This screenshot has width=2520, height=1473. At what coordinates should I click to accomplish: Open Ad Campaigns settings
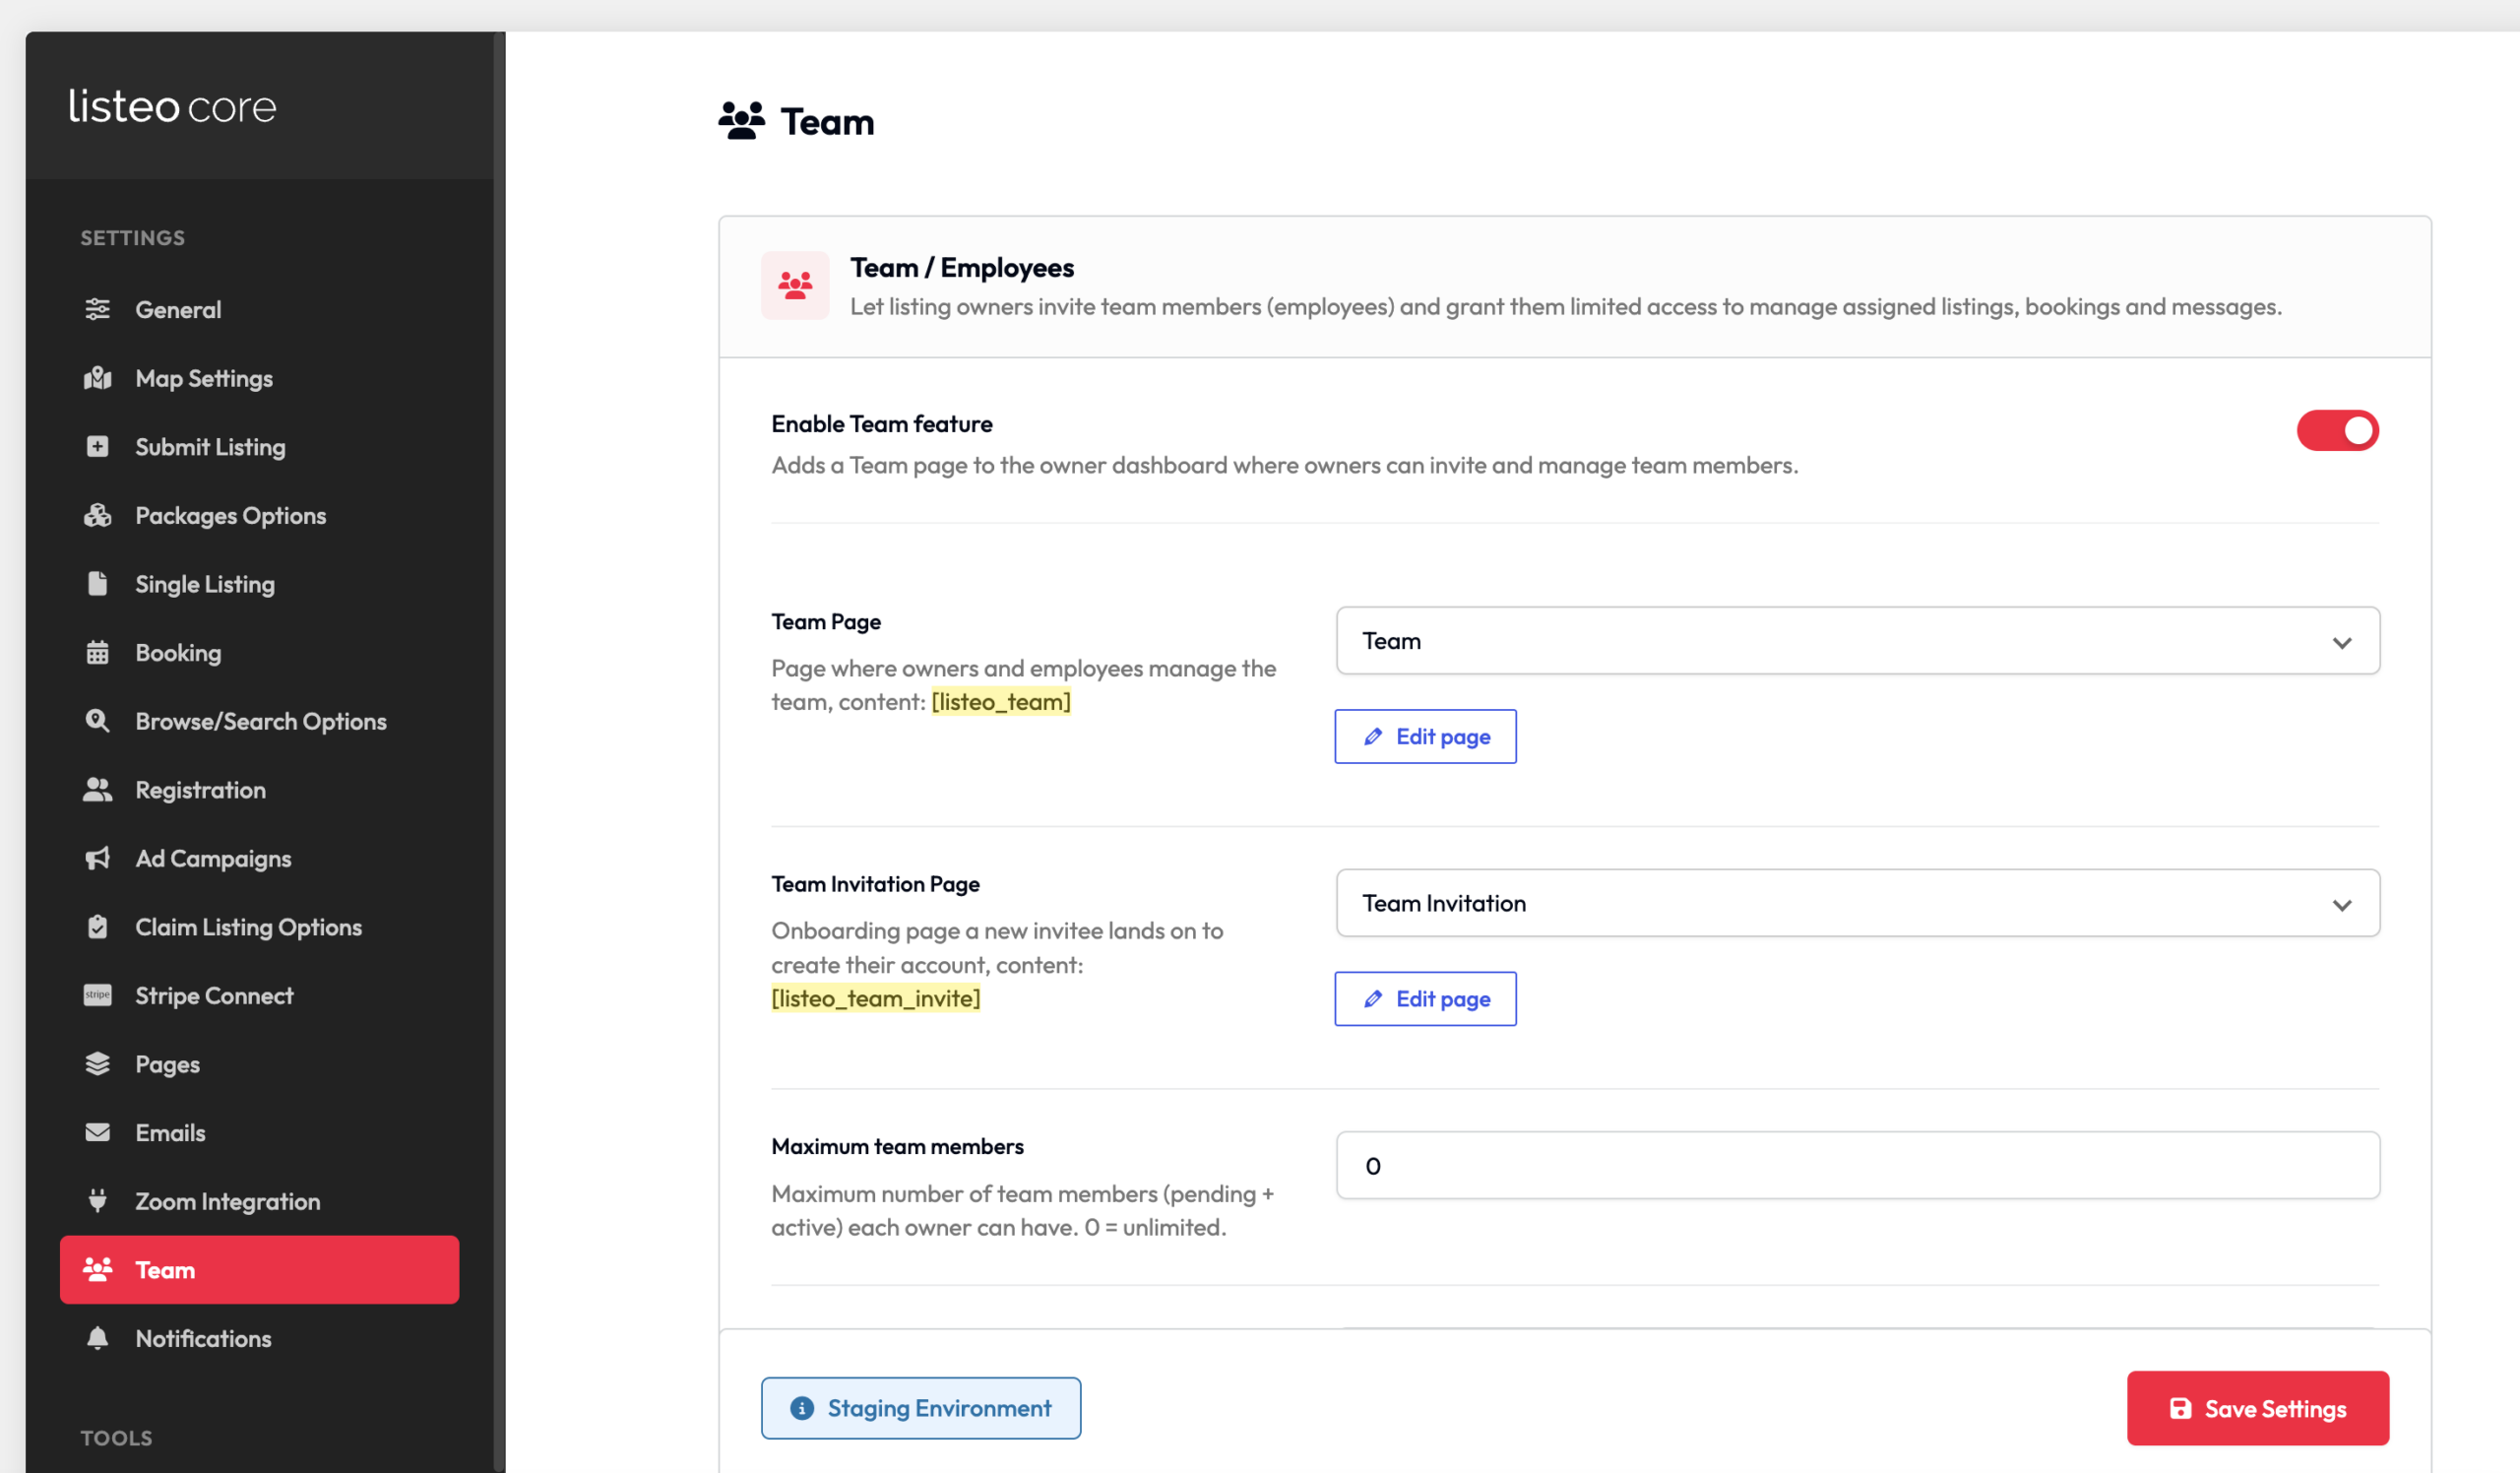pyautogui.click(x=259, y=858)
